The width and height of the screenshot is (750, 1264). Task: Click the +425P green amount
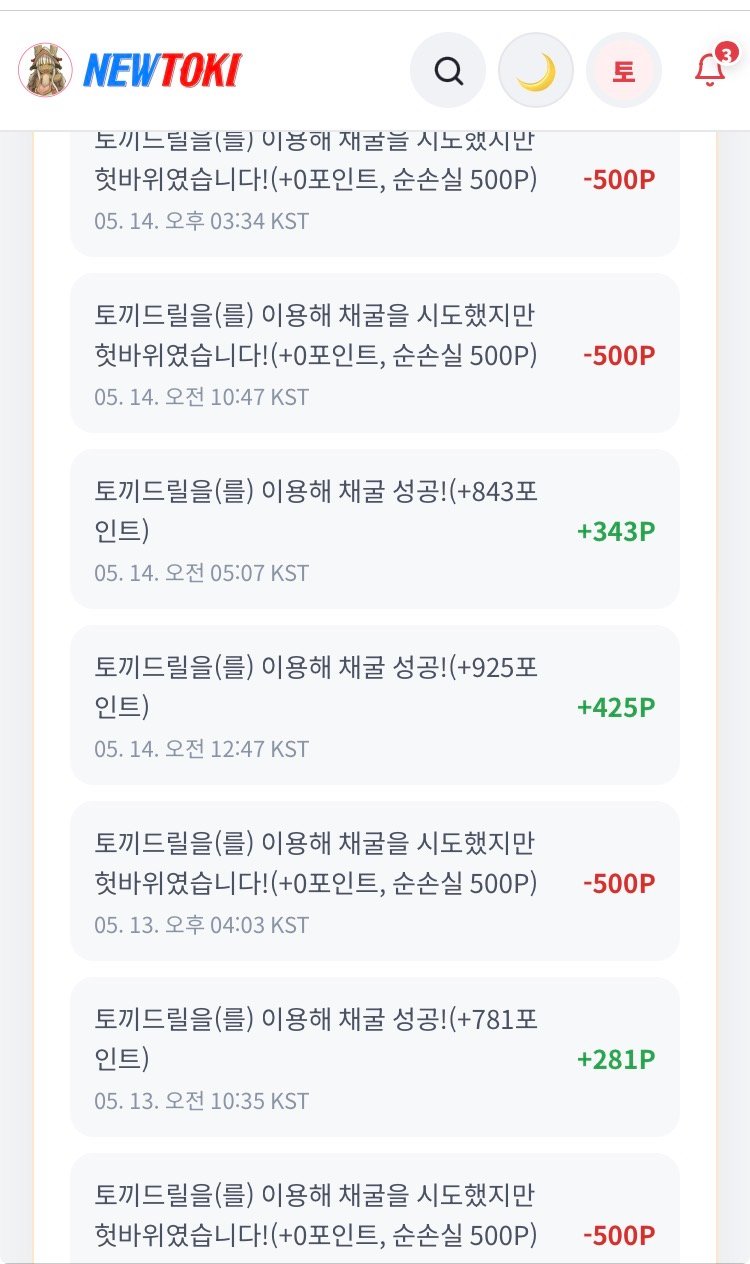click(616, 707)
